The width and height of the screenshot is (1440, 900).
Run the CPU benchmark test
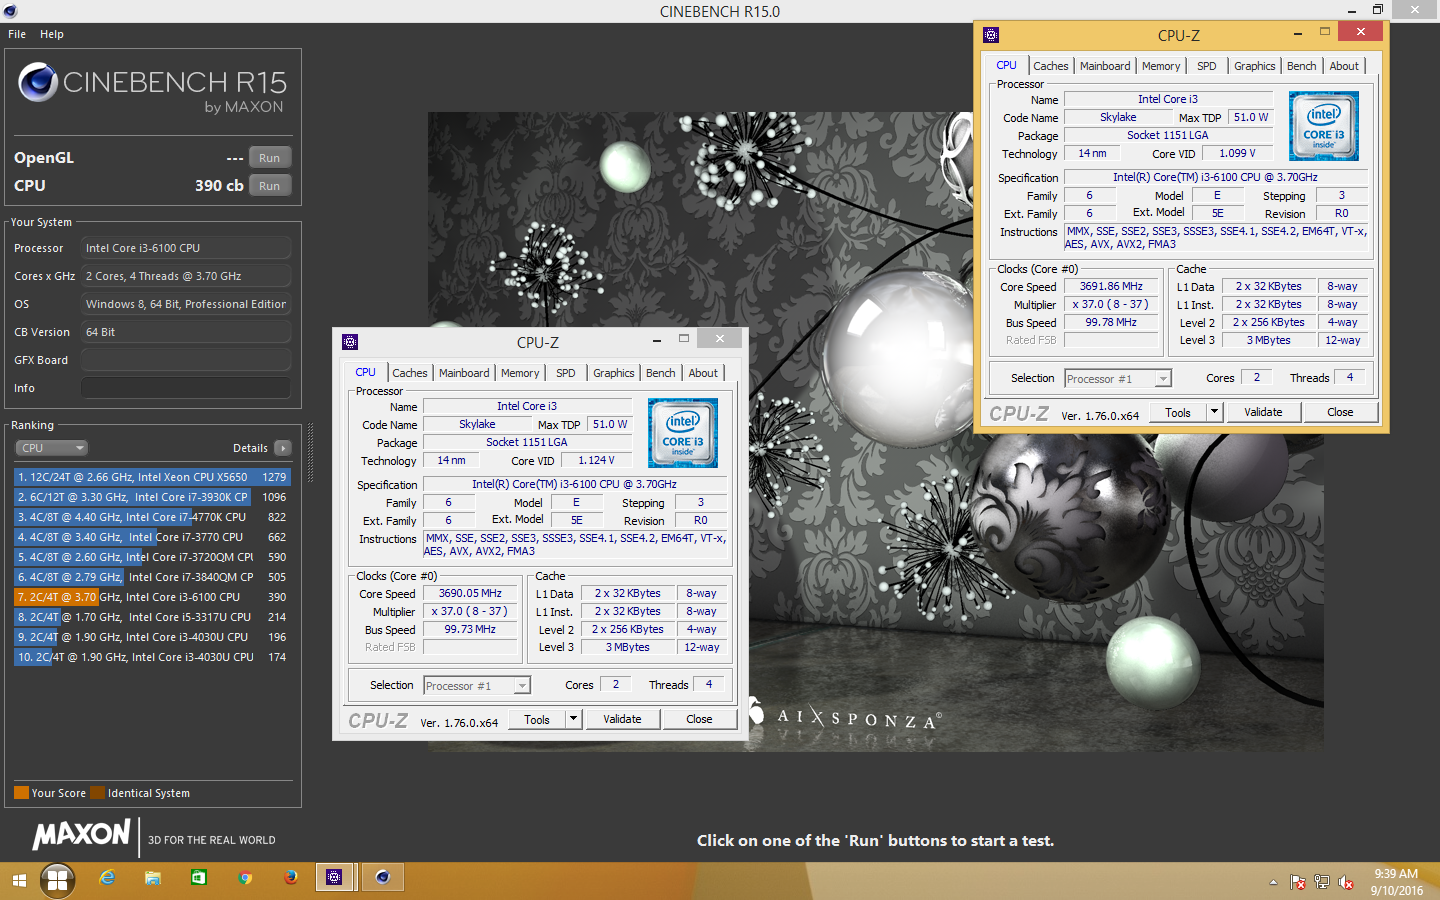(x=270, y=186)
